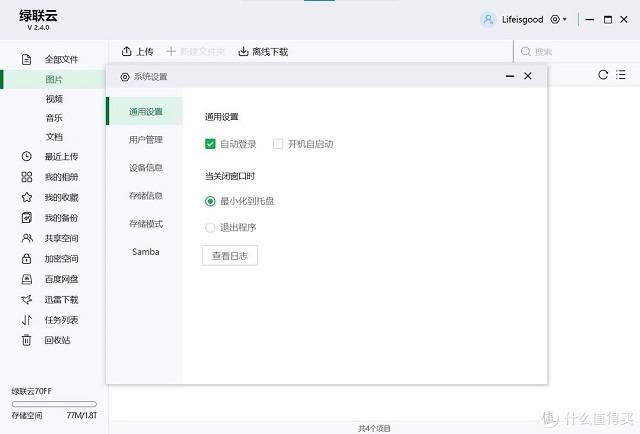This screenshot has height=434, width=640.
Task: Click the 搜索 search field
Action: (576, 51)
